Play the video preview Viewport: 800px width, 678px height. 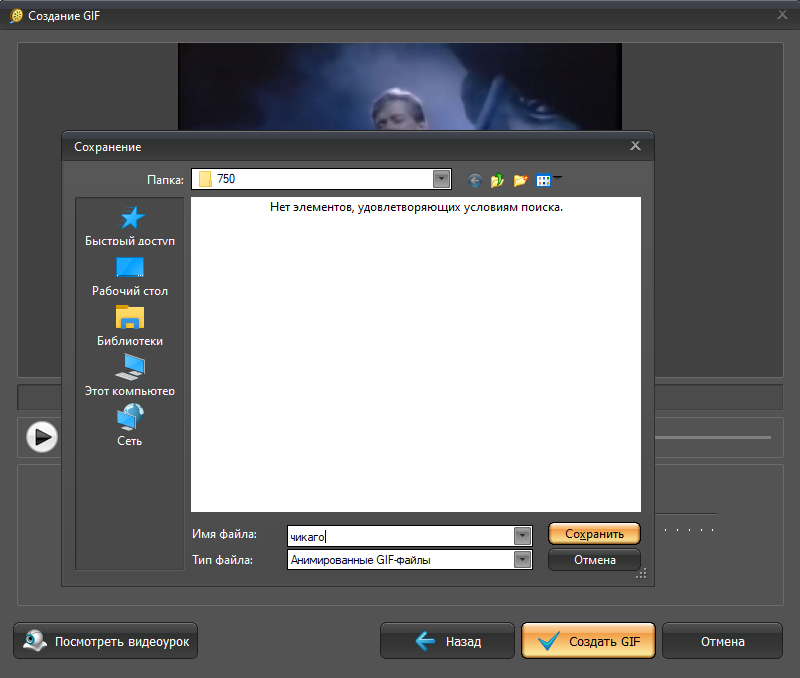(42, 437)
